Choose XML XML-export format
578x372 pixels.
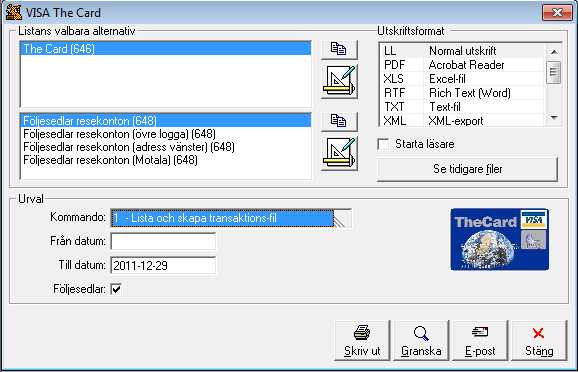[x=462, y=121]
